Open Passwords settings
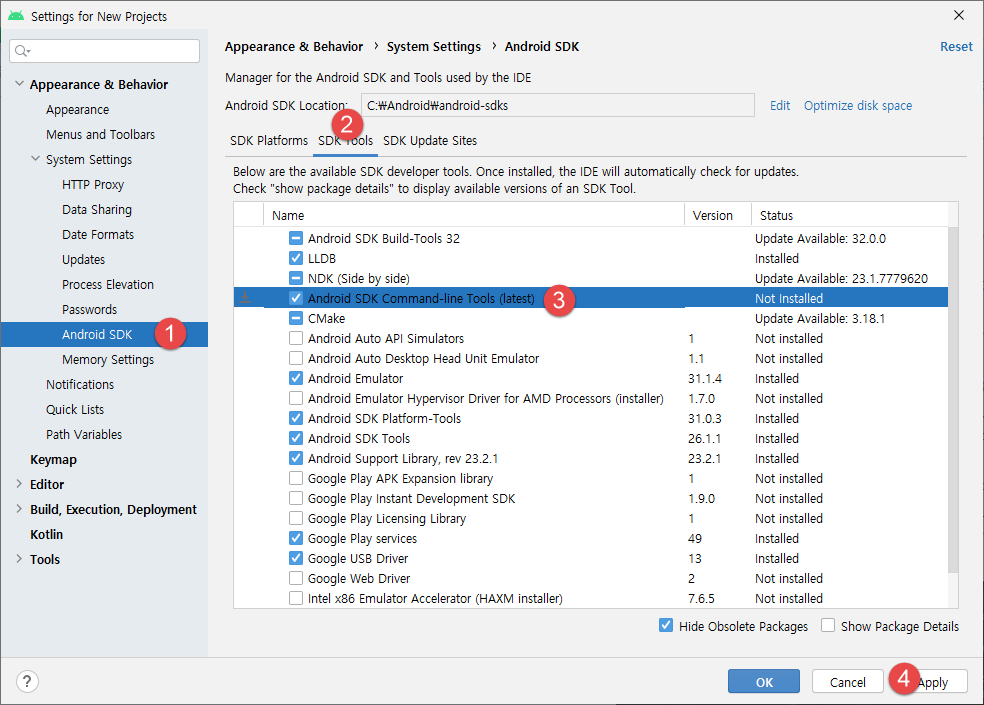This screenshot has height=705, width=984. pos(89,309)
